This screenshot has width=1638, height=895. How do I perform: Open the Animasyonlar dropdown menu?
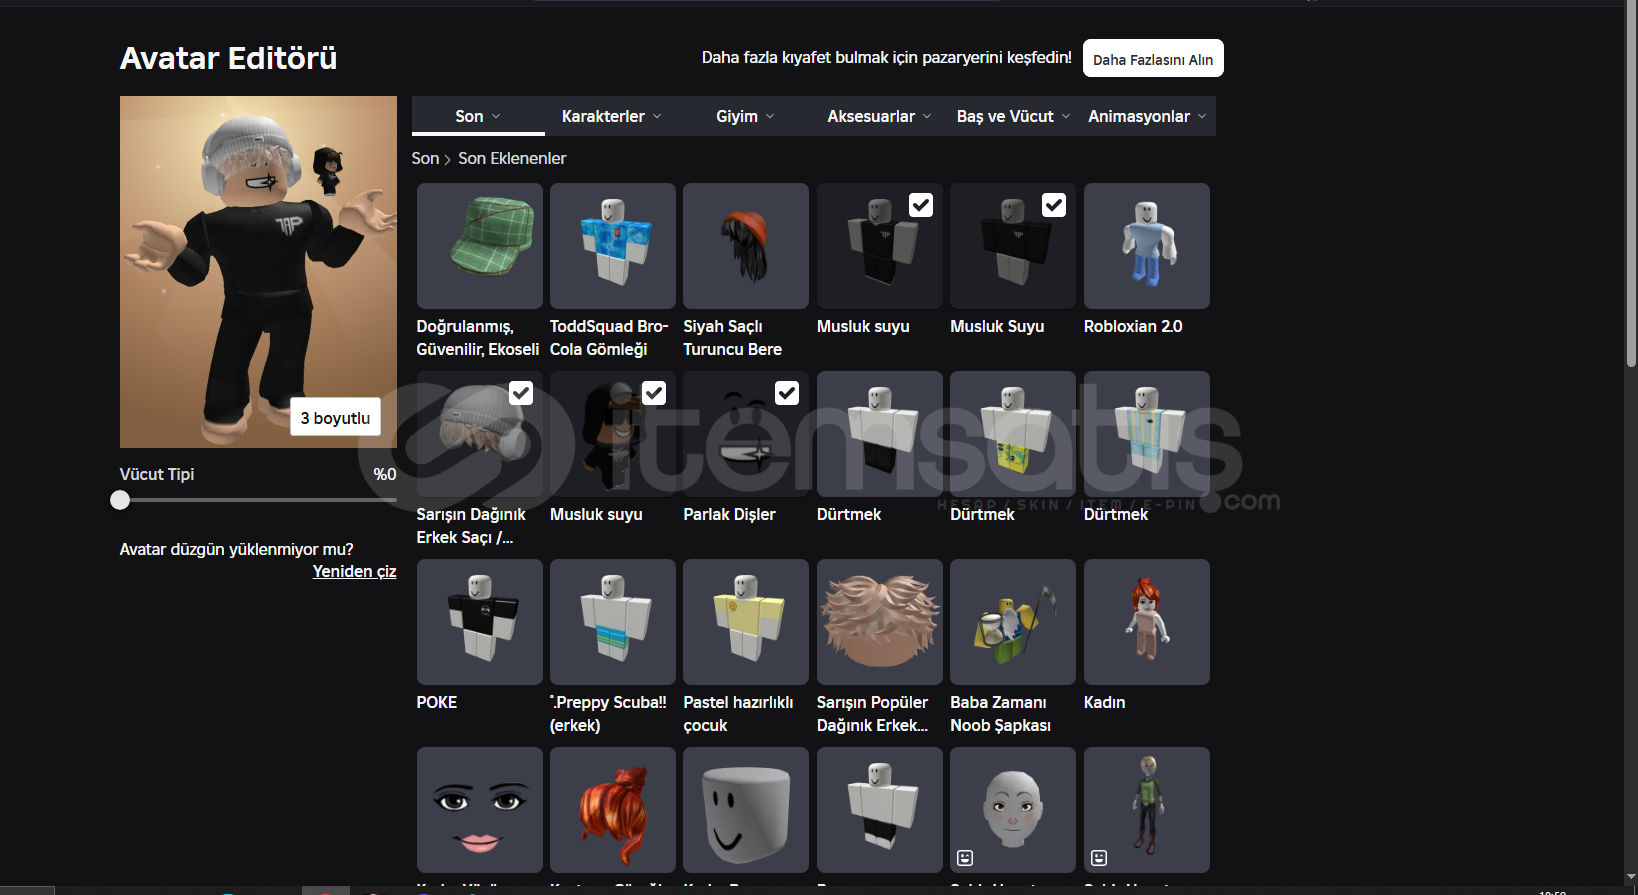click(x=1147, y=116)
